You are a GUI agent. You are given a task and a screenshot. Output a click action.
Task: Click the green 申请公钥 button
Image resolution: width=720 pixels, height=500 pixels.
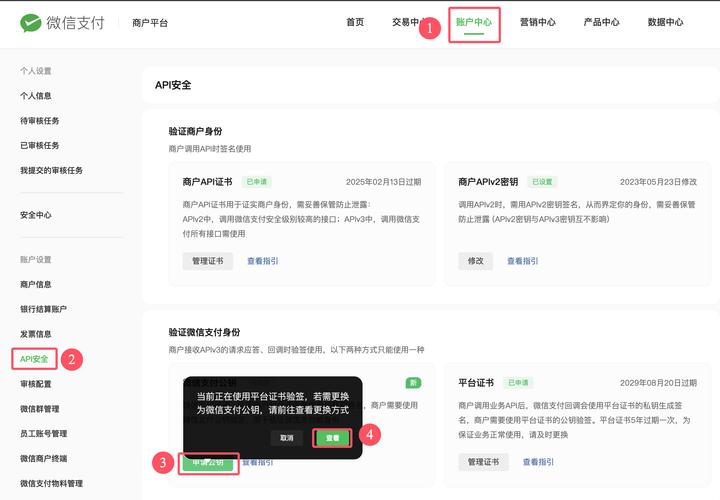point(208,463)
